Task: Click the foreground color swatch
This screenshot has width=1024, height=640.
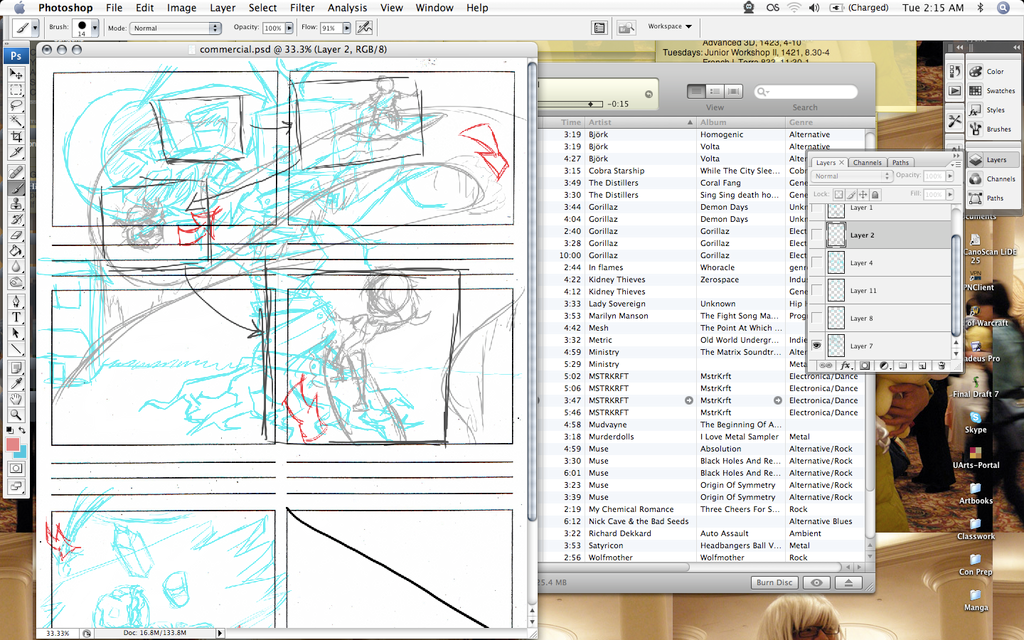Action: (13, 445)
